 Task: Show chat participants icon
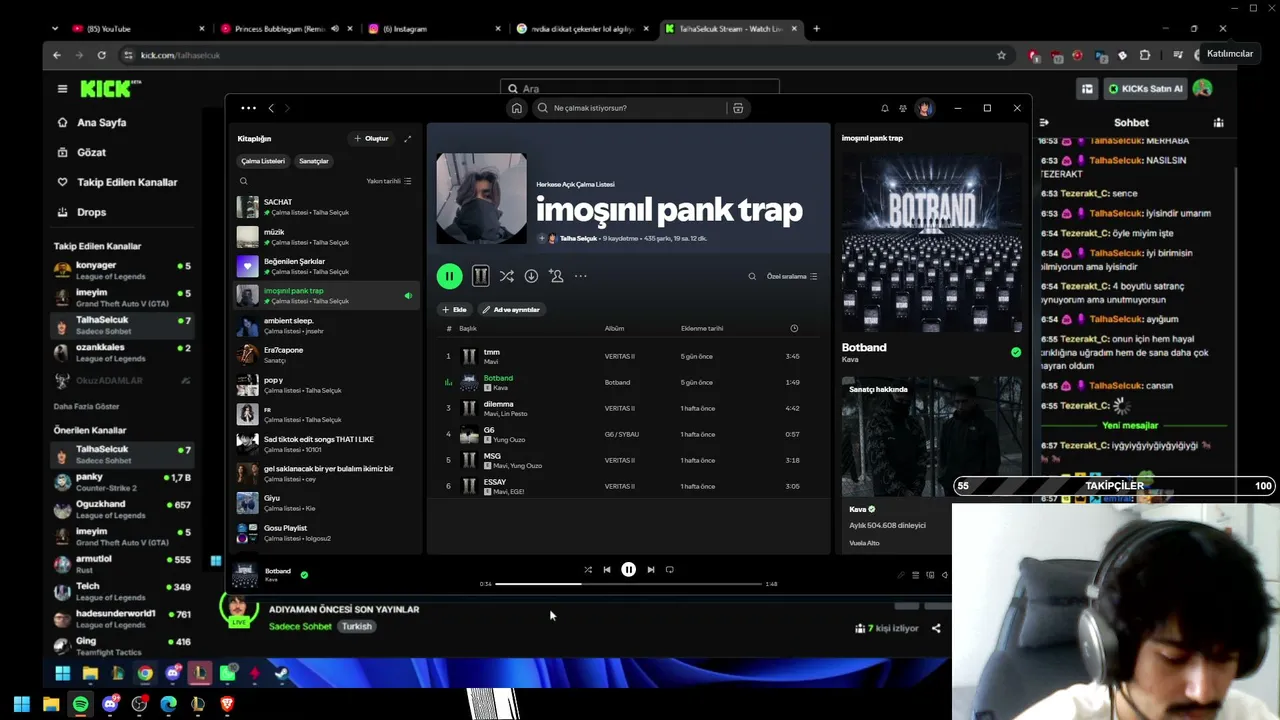[1218, 123]
